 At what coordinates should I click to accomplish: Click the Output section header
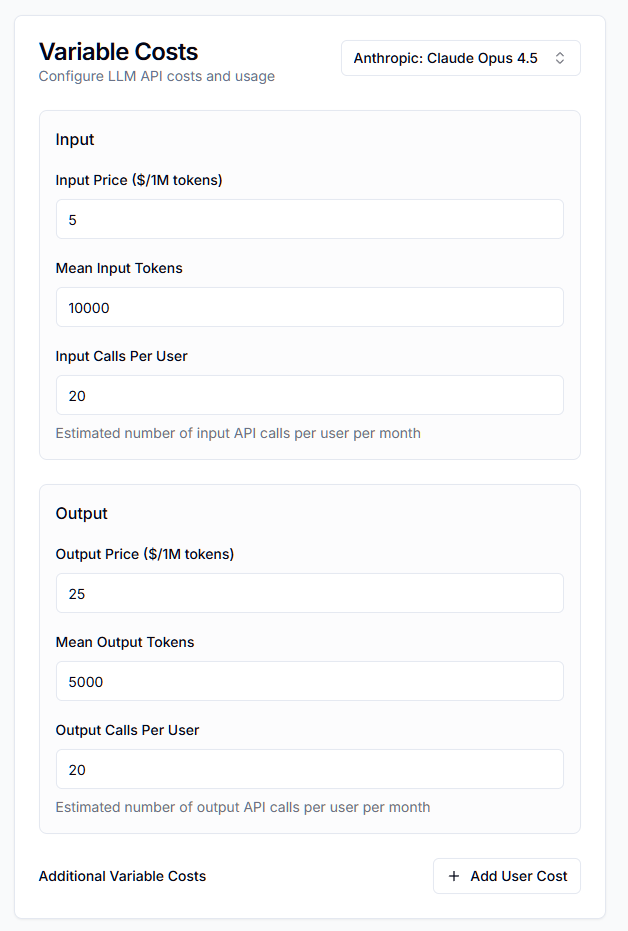point(81,513)
